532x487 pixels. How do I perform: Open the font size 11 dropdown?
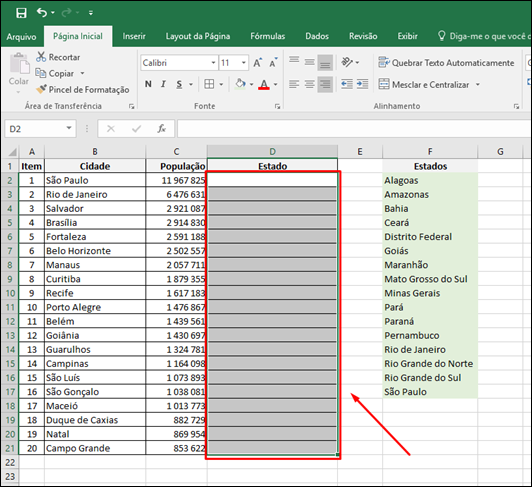(244, 63)
